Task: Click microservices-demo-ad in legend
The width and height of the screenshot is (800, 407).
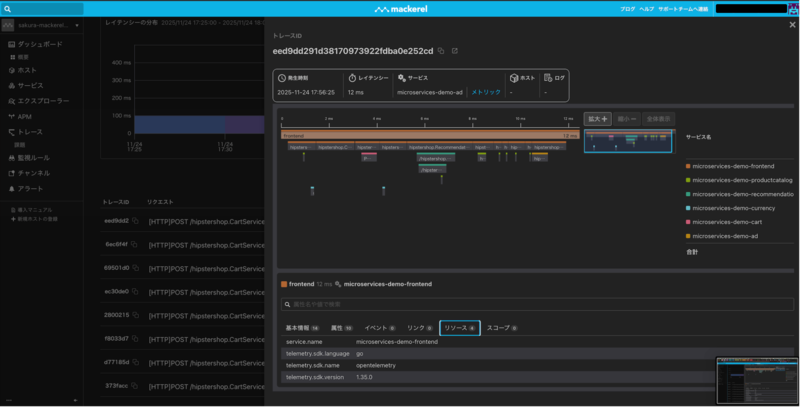Action: [725, 236]
